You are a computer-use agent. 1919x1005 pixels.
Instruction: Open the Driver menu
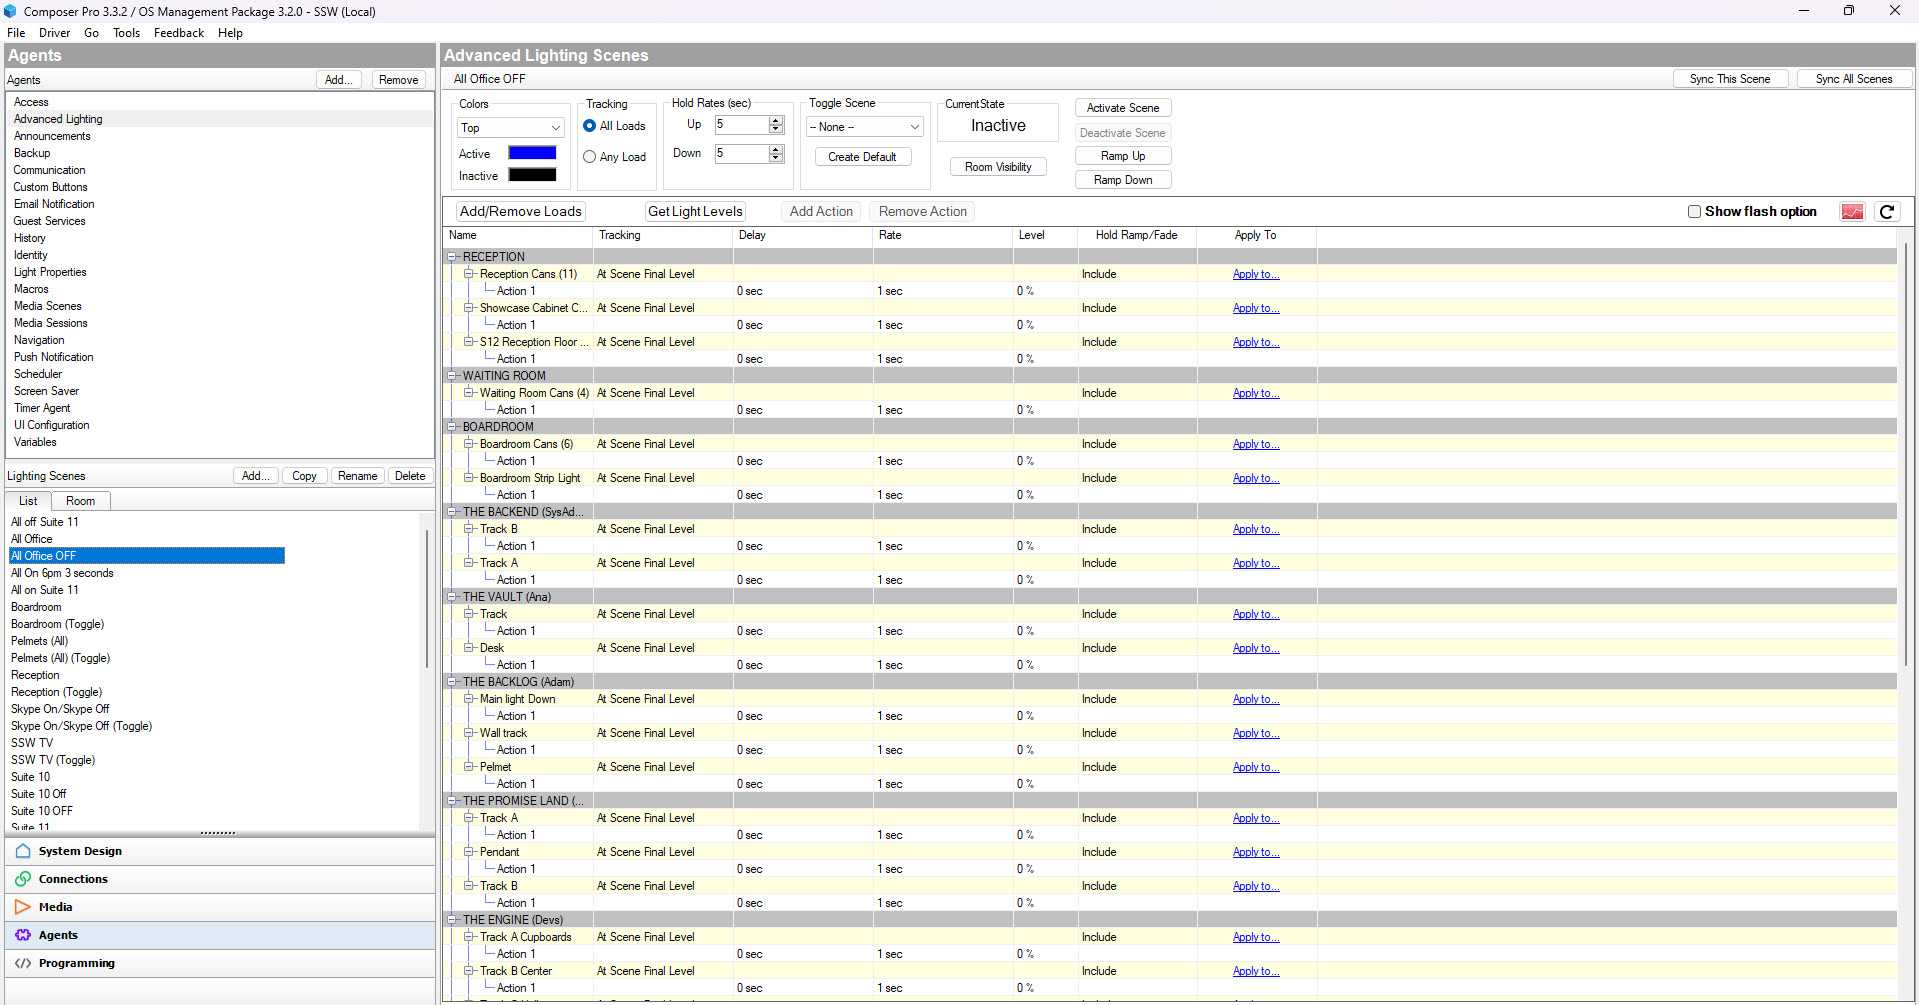[x=54, y=33]
